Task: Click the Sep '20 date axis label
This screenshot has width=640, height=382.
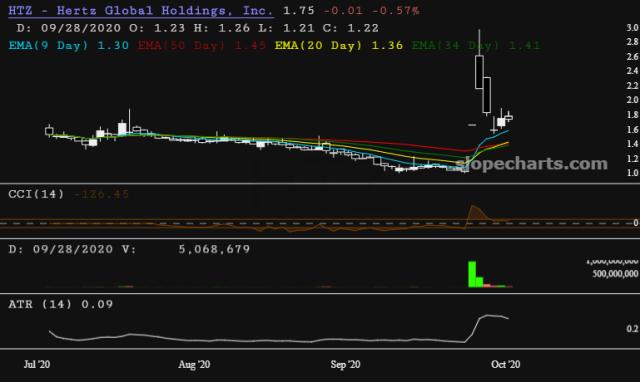Action: 345,364
